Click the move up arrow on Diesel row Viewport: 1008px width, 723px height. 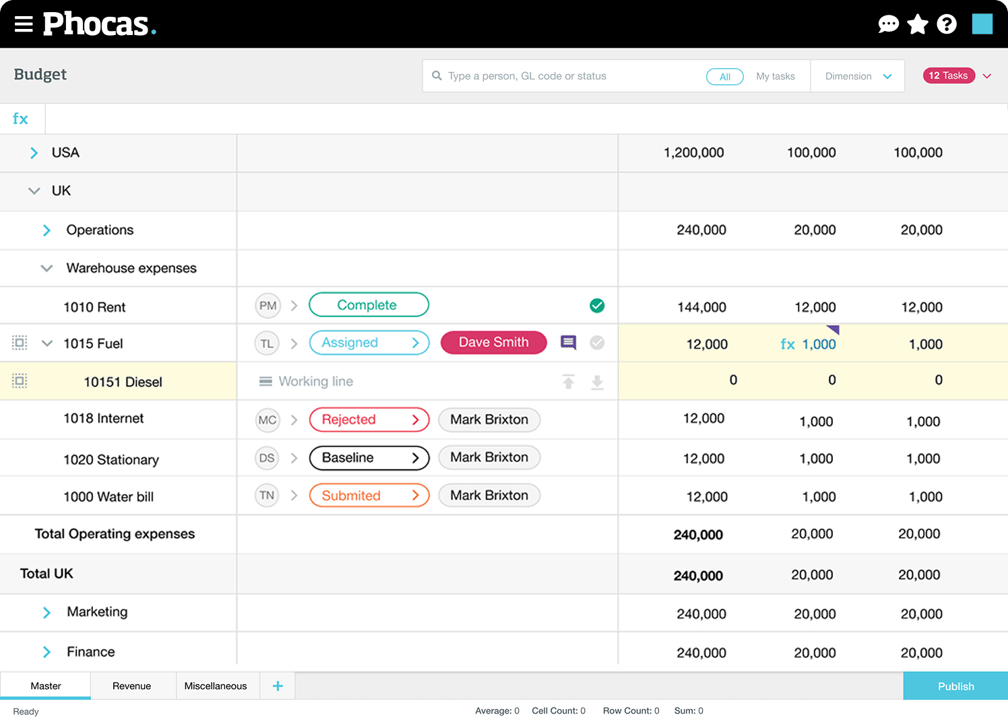point(568,382)
